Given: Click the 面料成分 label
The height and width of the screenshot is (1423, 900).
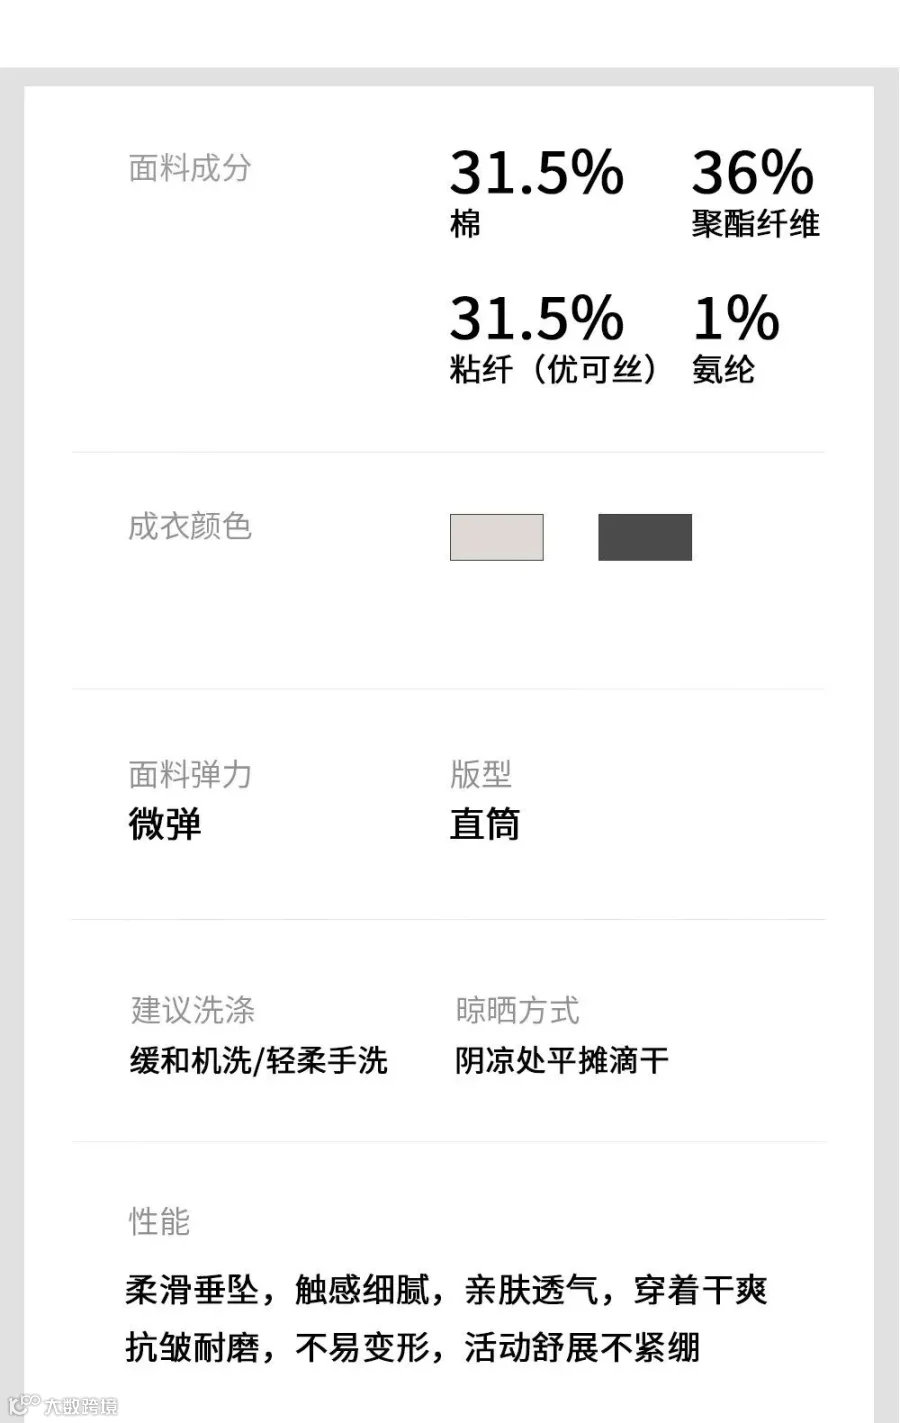Looking at the screenshot, I should click(x=190, y=168).
